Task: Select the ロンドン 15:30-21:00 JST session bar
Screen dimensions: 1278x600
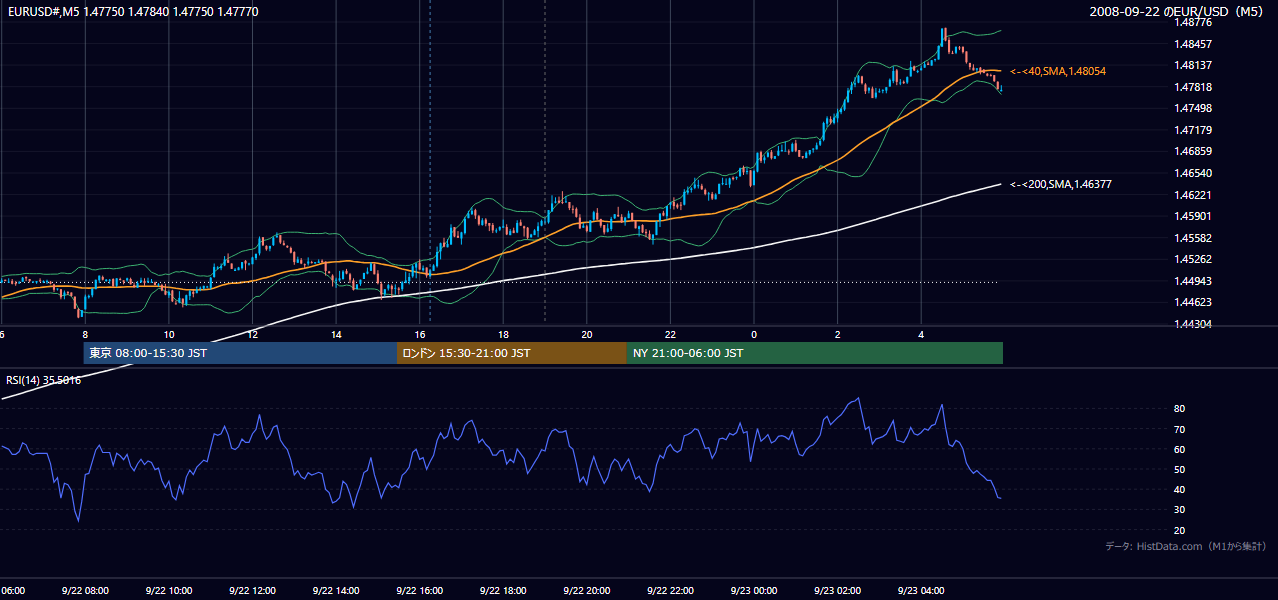Action: pos(512,353)
